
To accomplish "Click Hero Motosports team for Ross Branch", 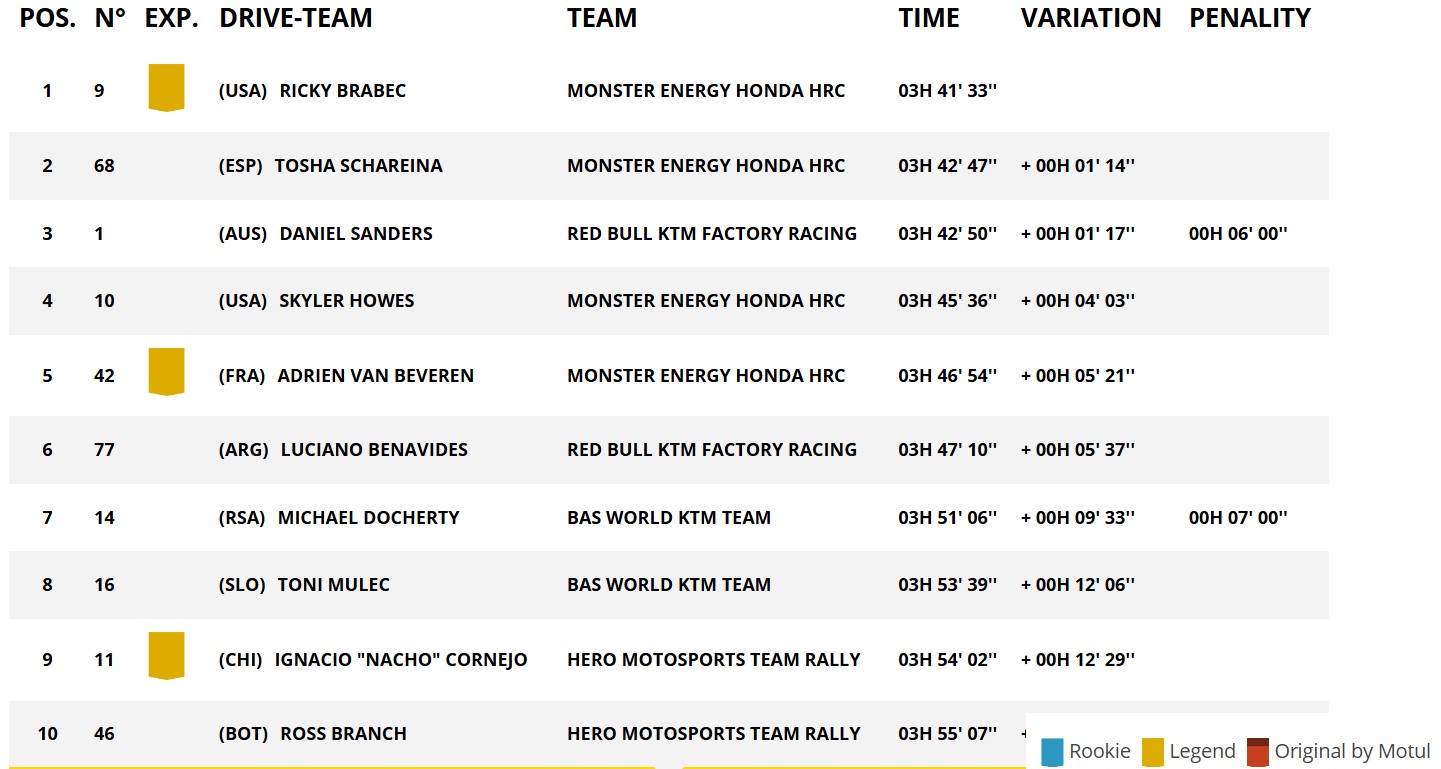I will 713,734.
